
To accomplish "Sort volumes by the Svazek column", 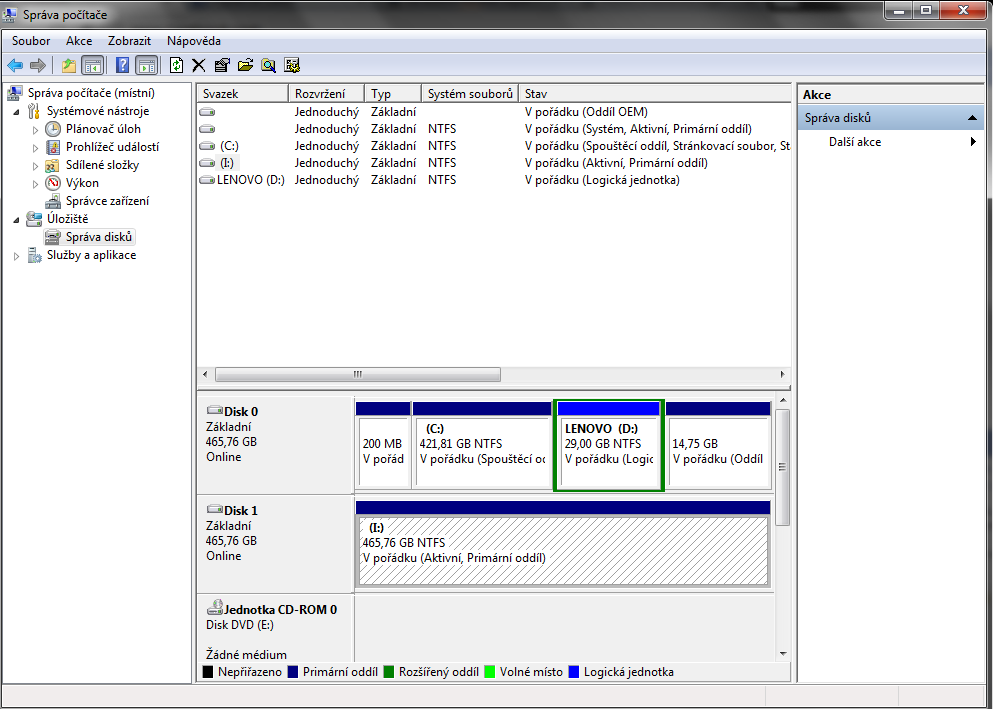I will tap(243, 94).
